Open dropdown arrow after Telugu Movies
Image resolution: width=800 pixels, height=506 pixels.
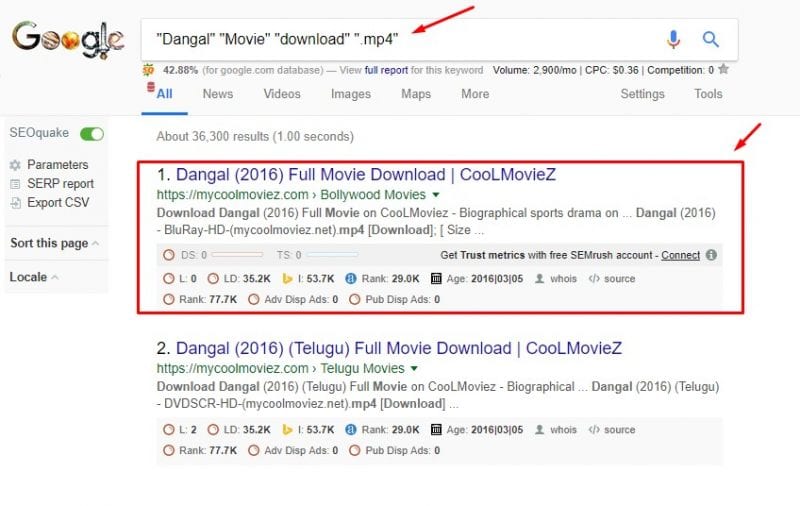click(414, 368)
